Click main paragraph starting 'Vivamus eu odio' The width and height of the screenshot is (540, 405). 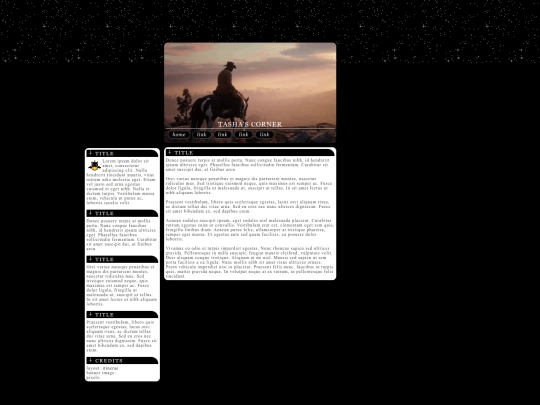250,262
